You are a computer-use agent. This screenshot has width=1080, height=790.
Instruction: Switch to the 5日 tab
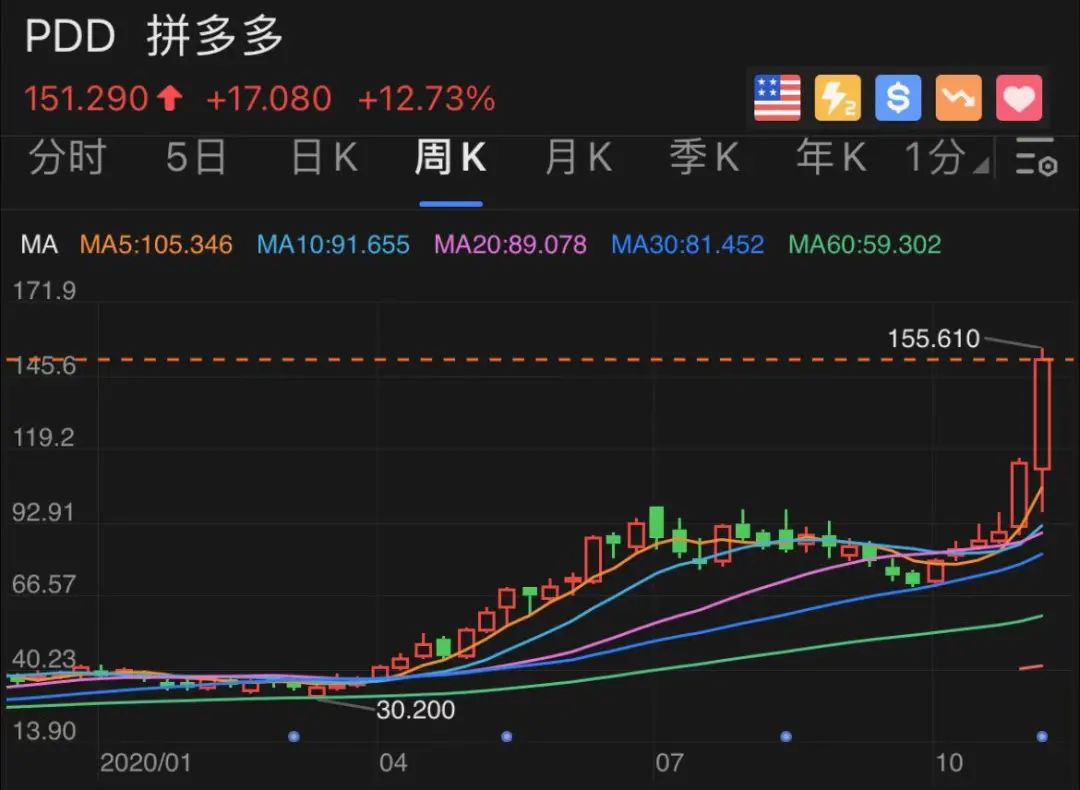point(196,157)
